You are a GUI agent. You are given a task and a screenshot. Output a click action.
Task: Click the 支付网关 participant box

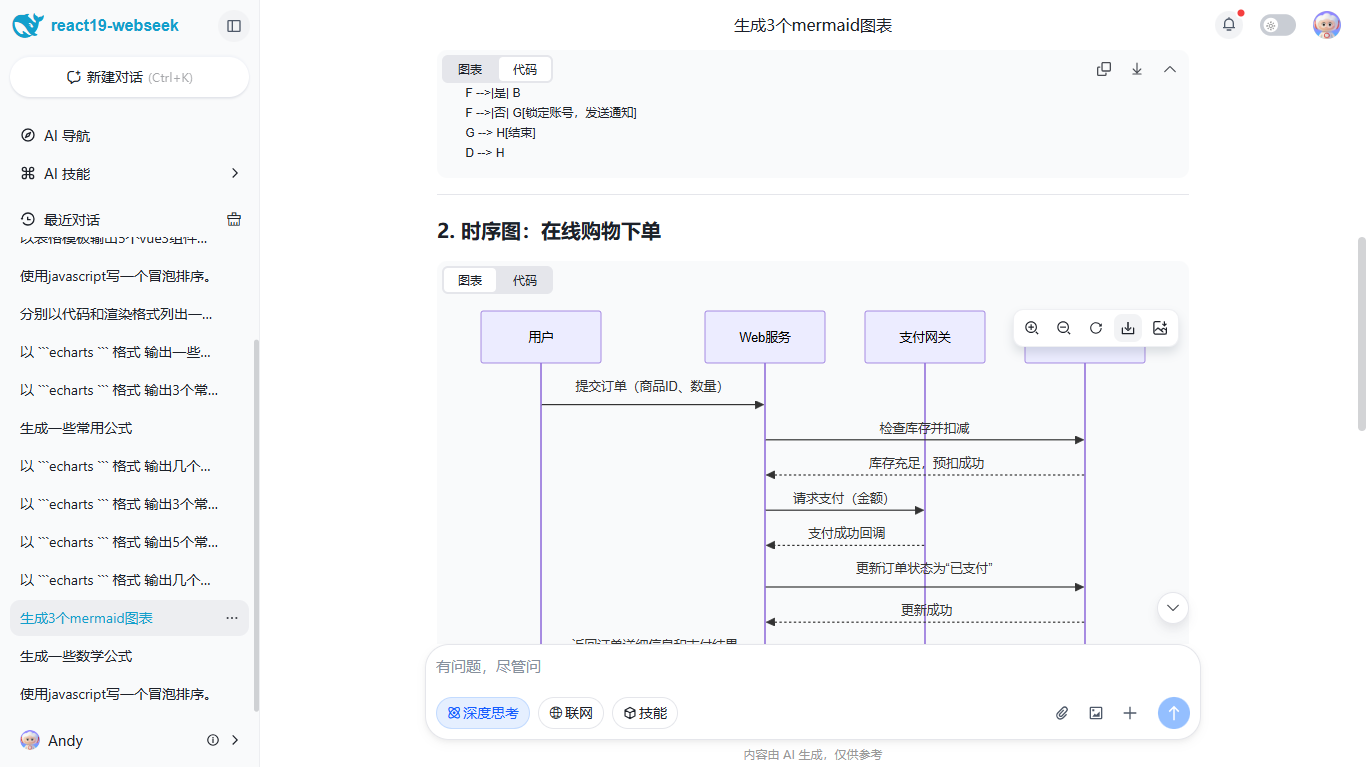pos(925,337)
